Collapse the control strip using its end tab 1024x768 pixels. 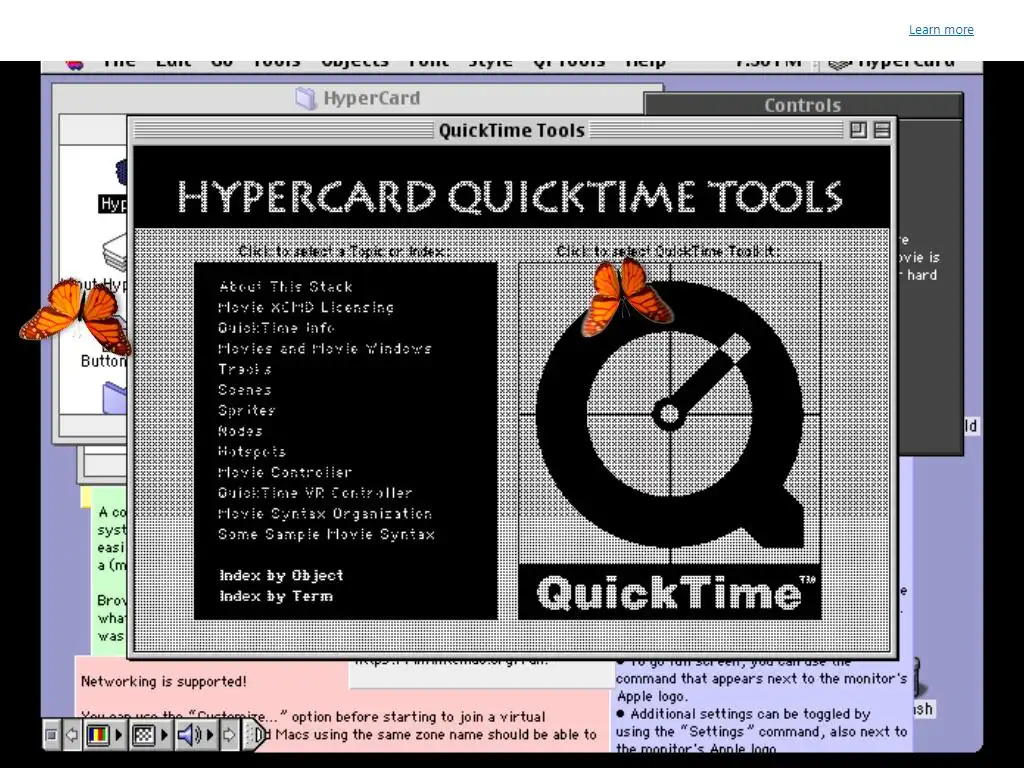pos(255,735)
